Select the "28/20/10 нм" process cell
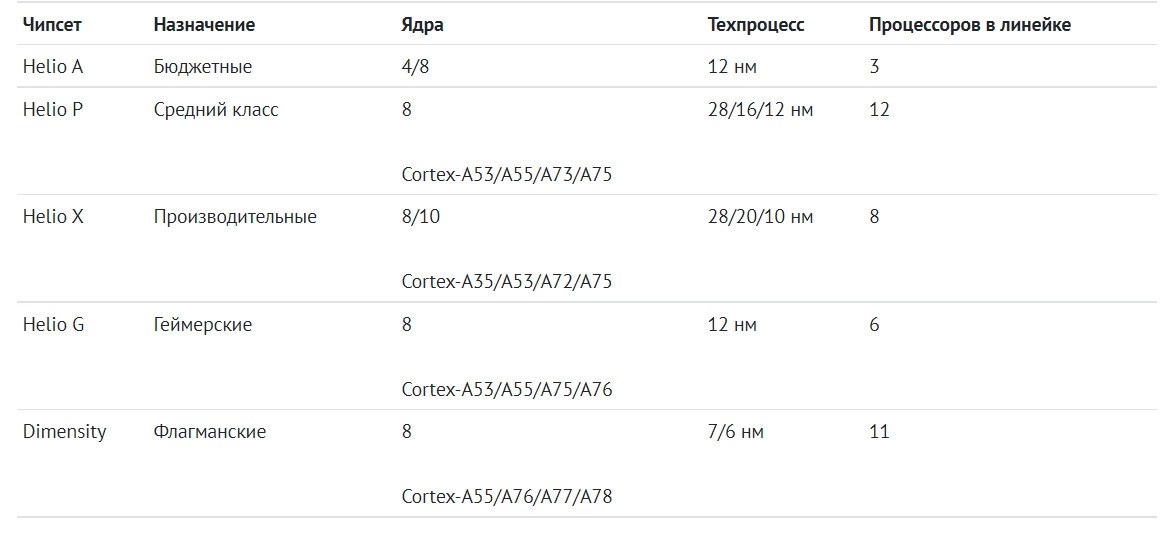 tap(760, 217)
